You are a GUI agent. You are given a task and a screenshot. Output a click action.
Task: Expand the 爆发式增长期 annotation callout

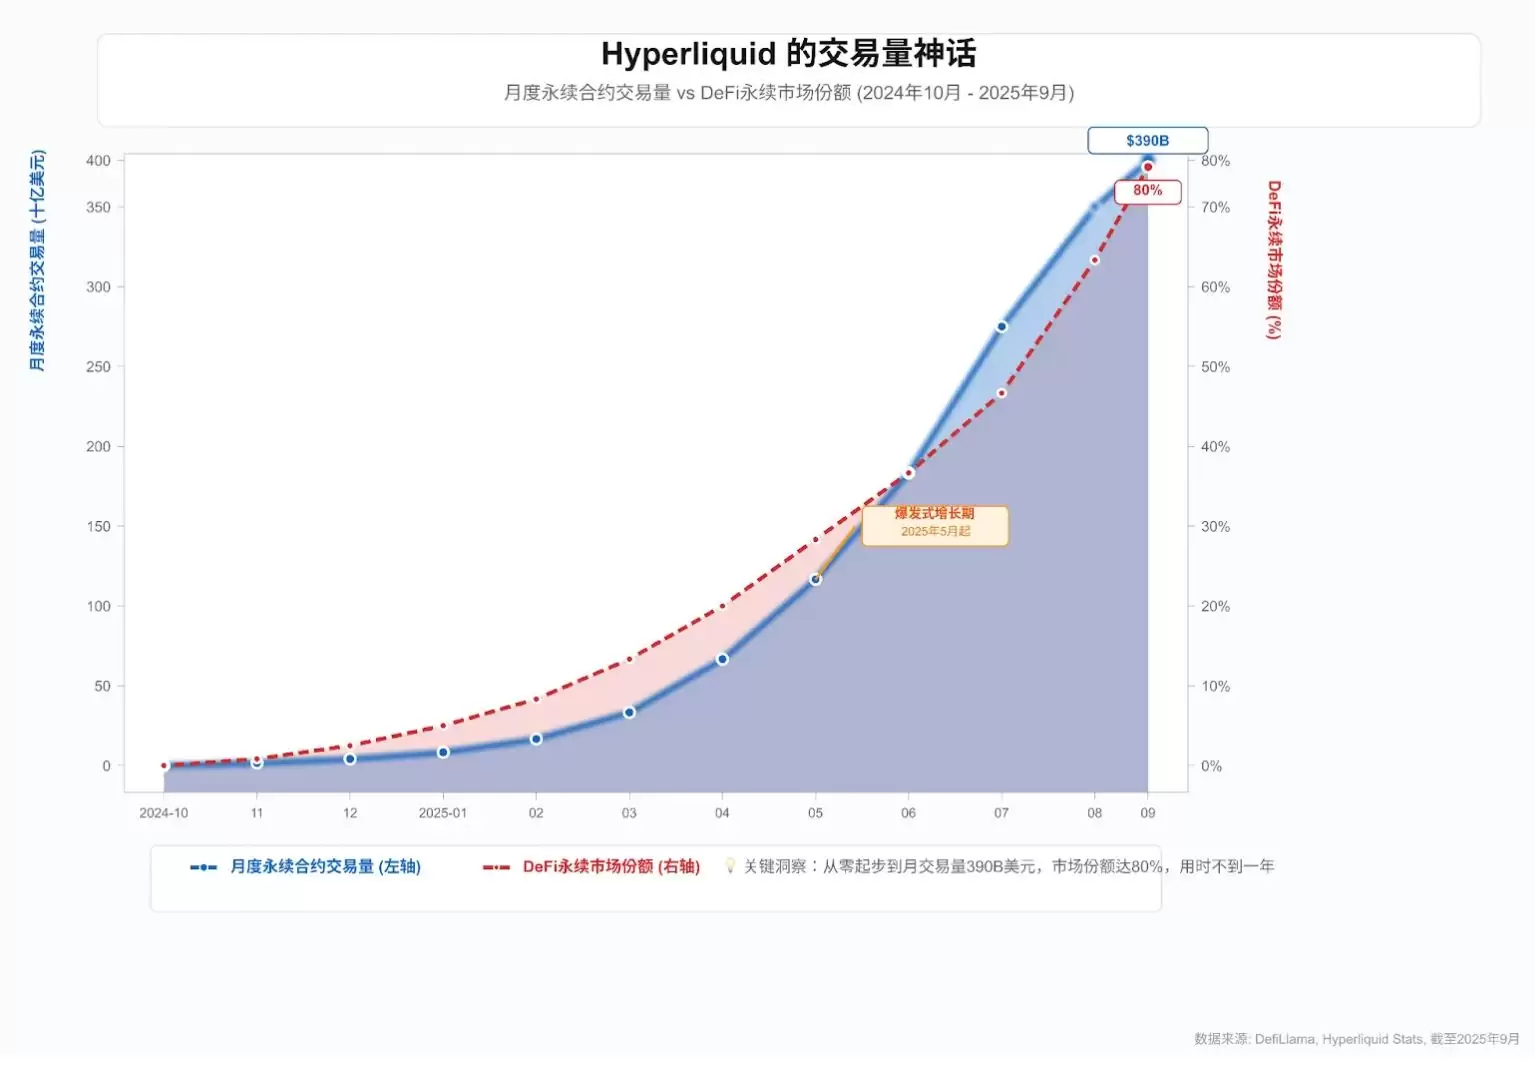click(x=934, y=526)
